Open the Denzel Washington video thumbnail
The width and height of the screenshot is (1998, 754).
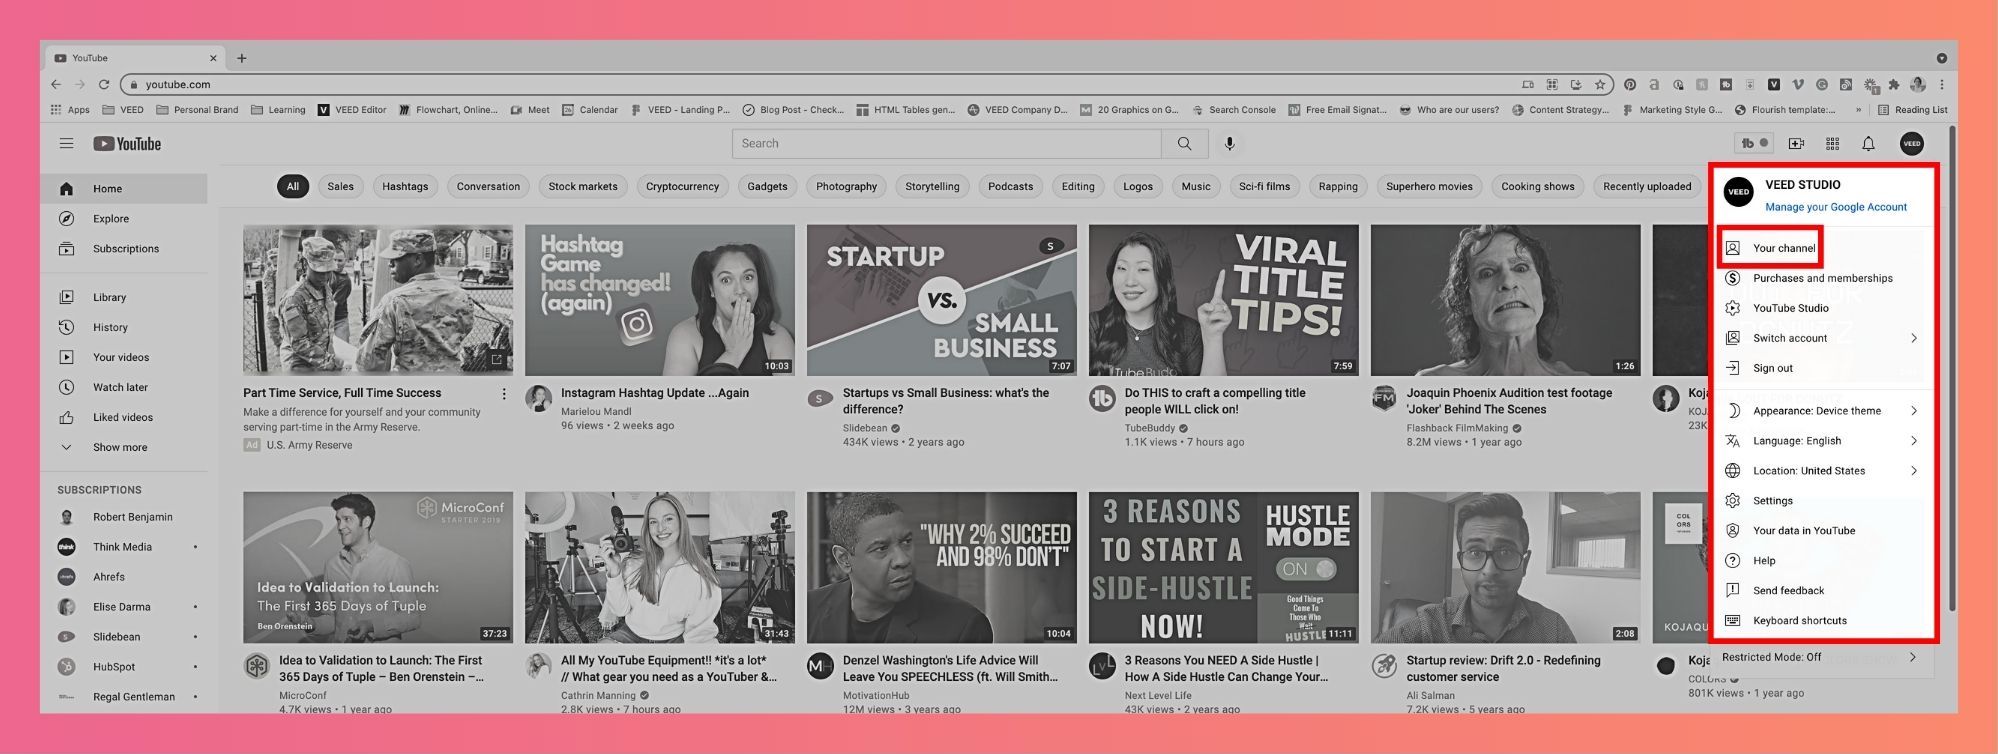942,567
